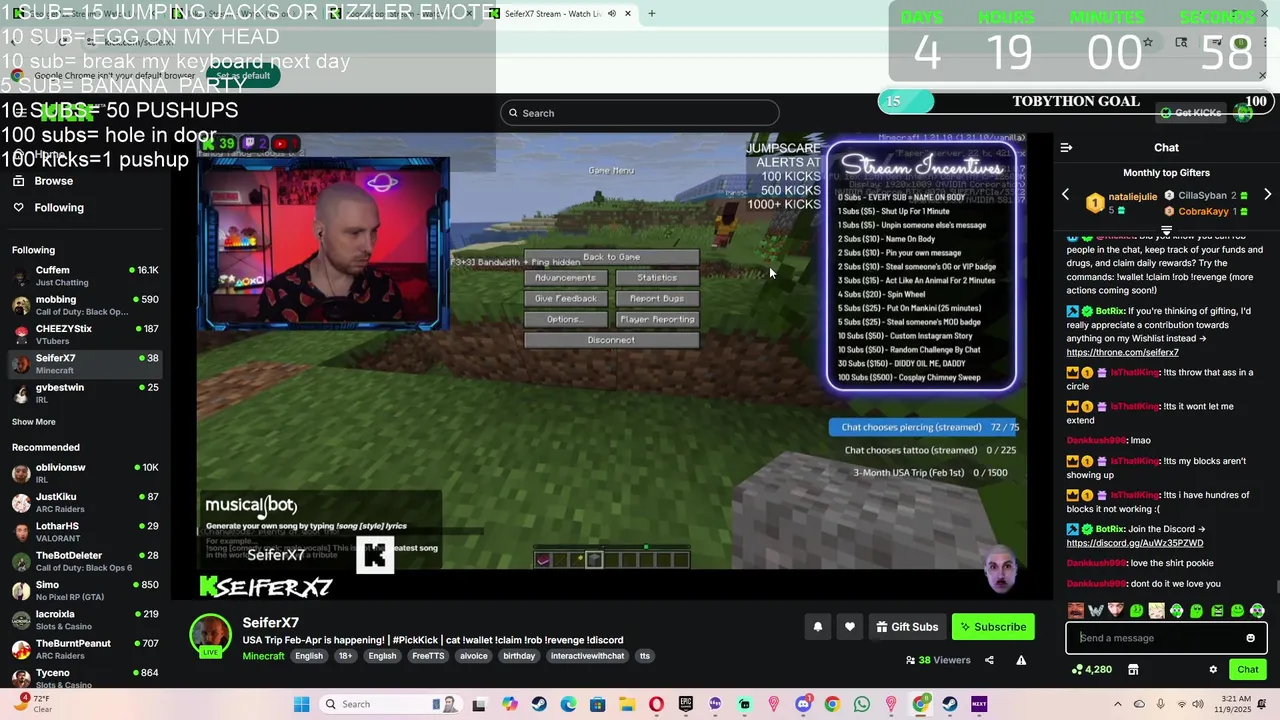Click the heart follow button
This screenshot has height=720, width=1280.
click(849, 627)
